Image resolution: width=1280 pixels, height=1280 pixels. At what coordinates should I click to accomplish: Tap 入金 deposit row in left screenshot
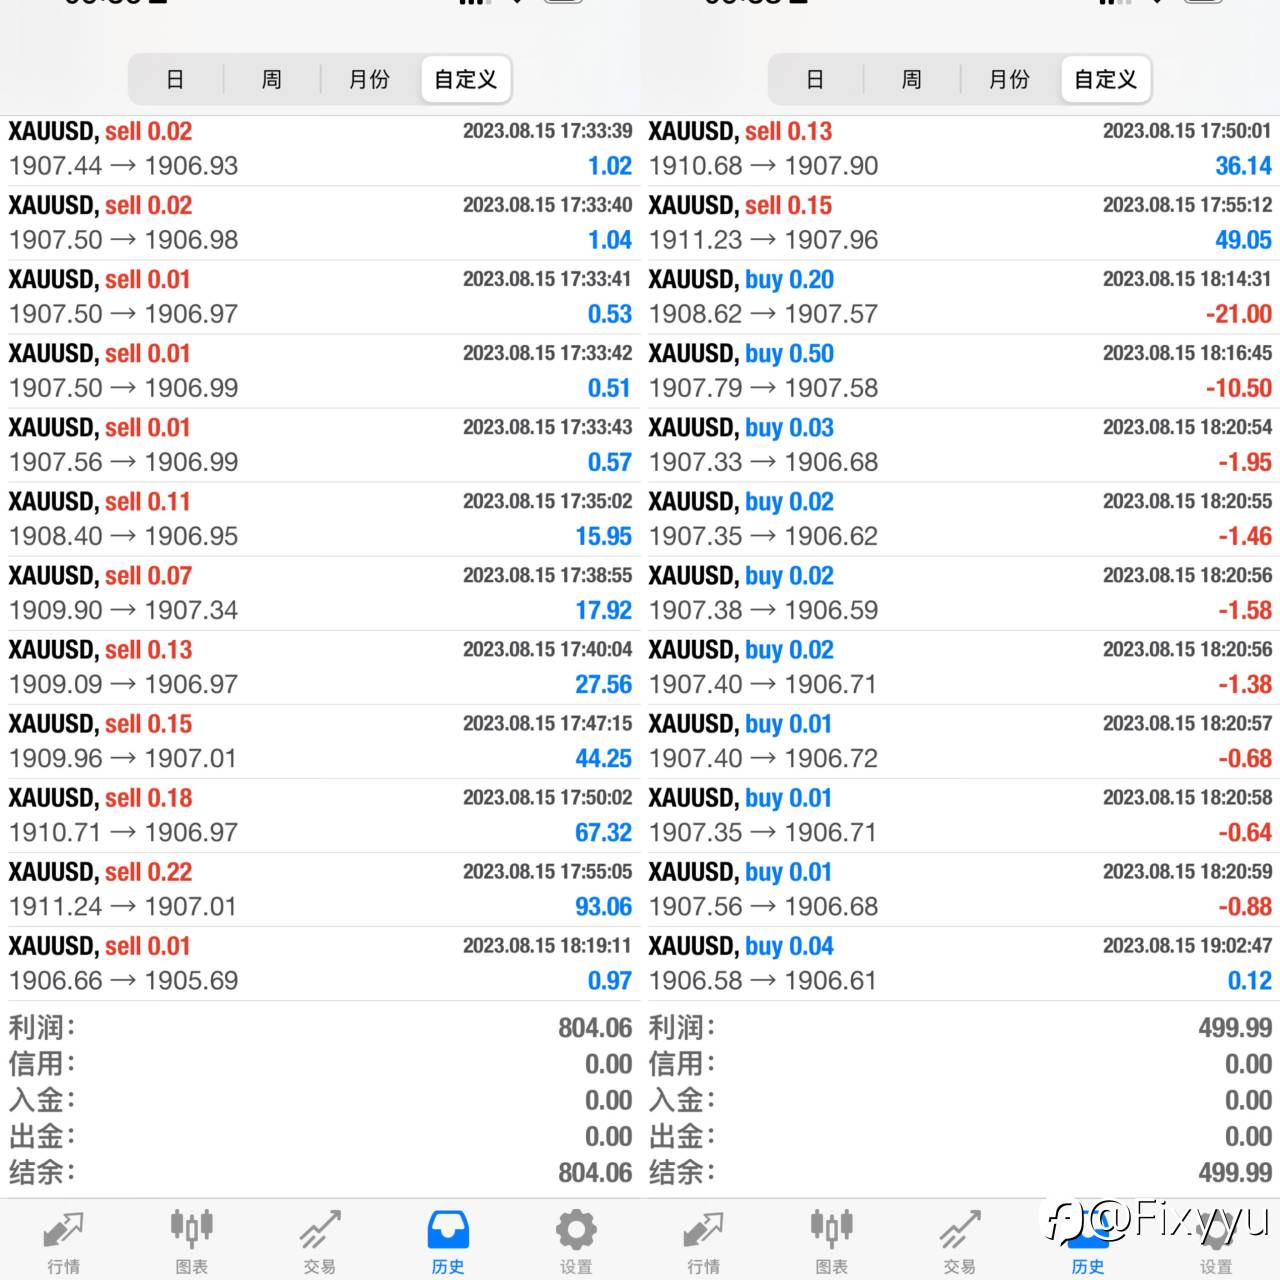click(x=320, y=1100)
